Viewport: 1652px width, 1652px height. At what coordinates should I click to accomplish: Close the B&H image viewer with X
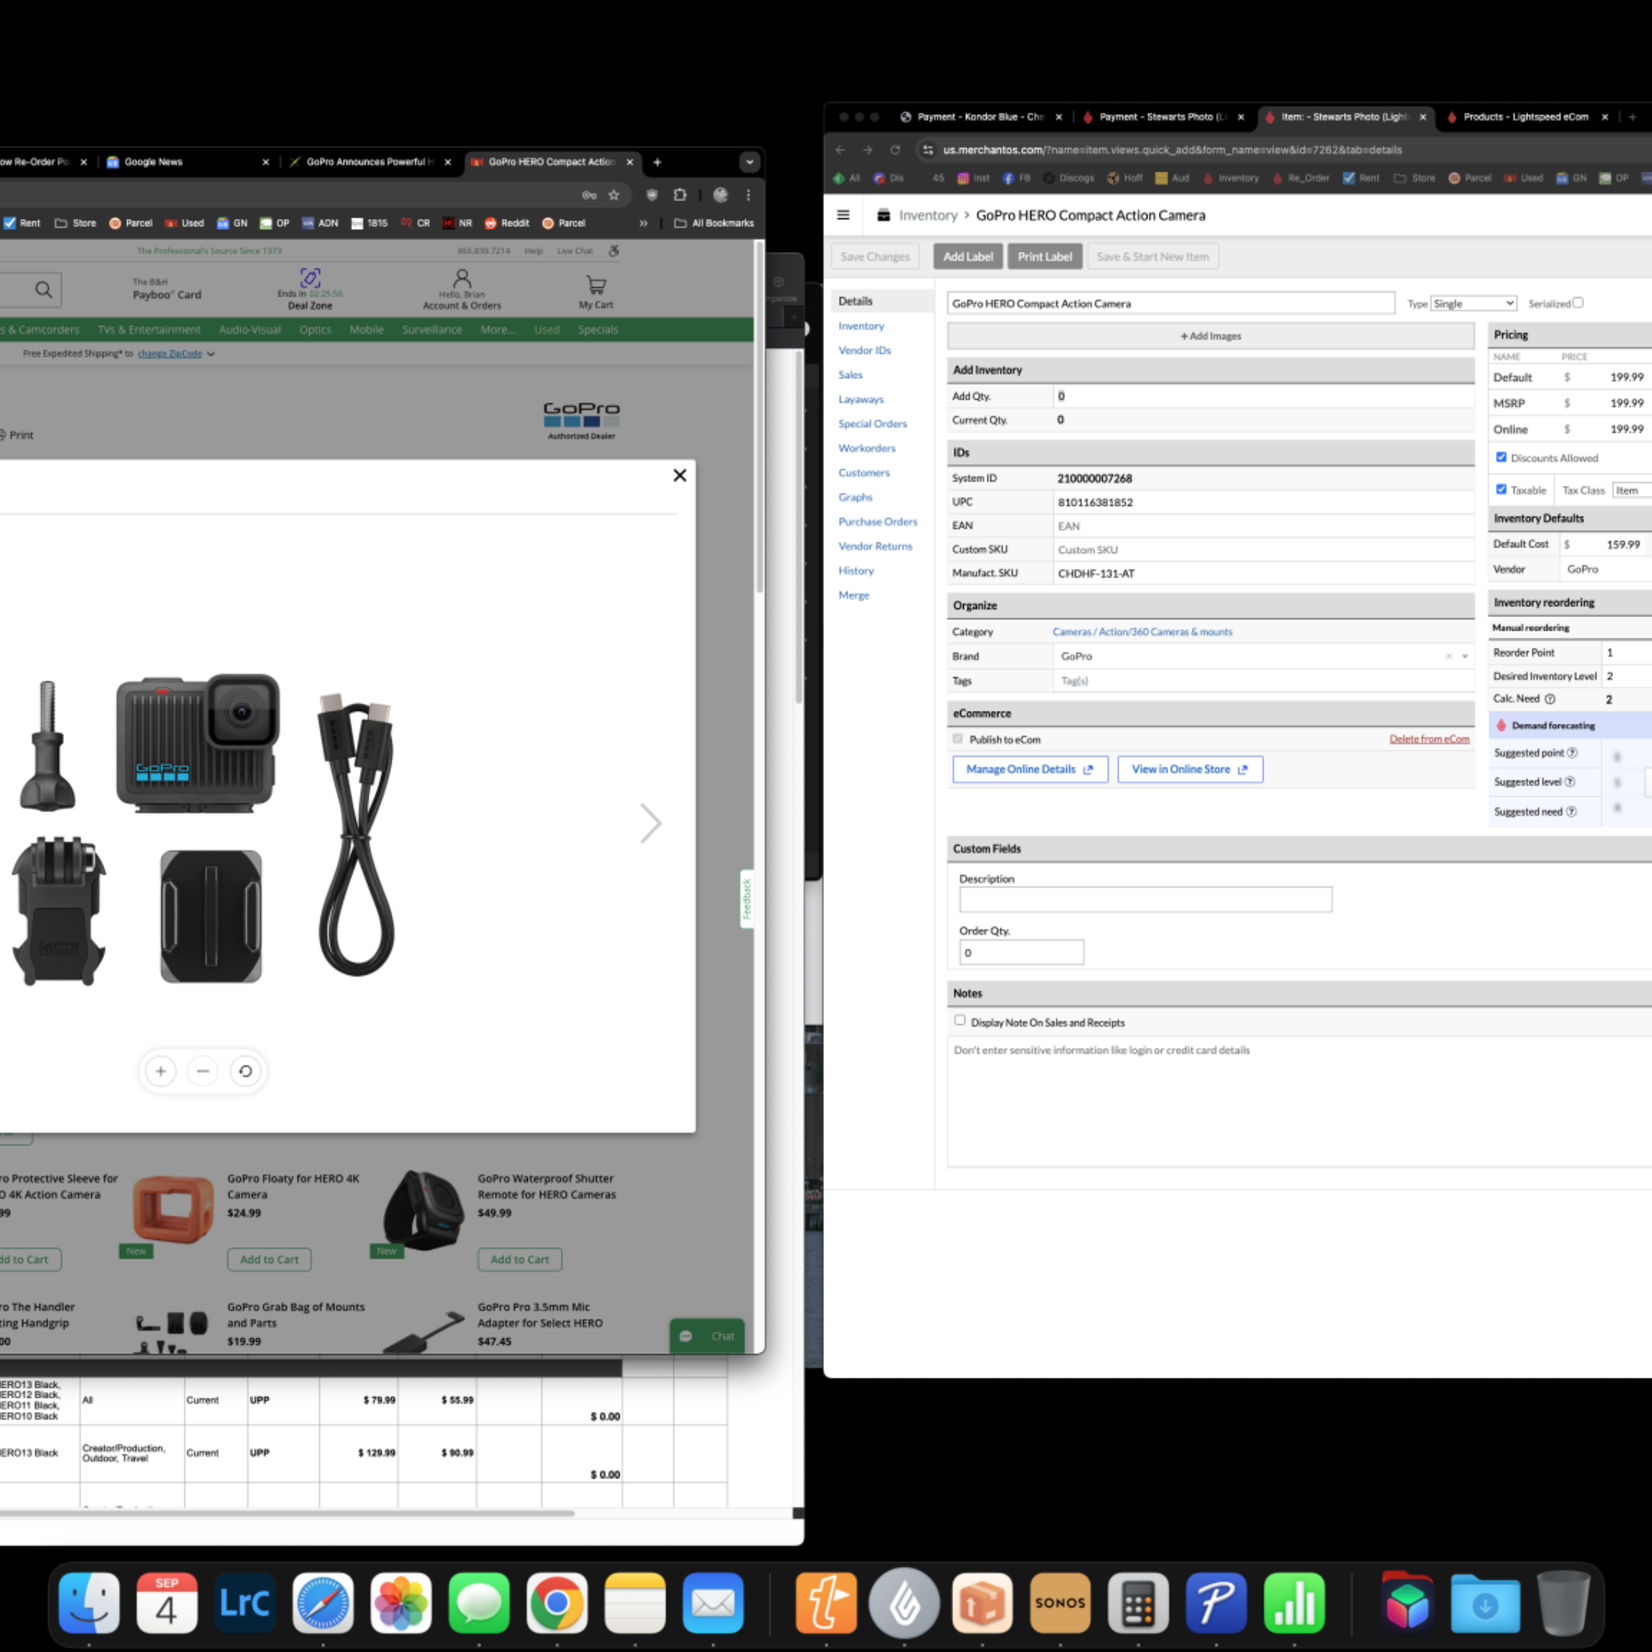click(680, 475)
